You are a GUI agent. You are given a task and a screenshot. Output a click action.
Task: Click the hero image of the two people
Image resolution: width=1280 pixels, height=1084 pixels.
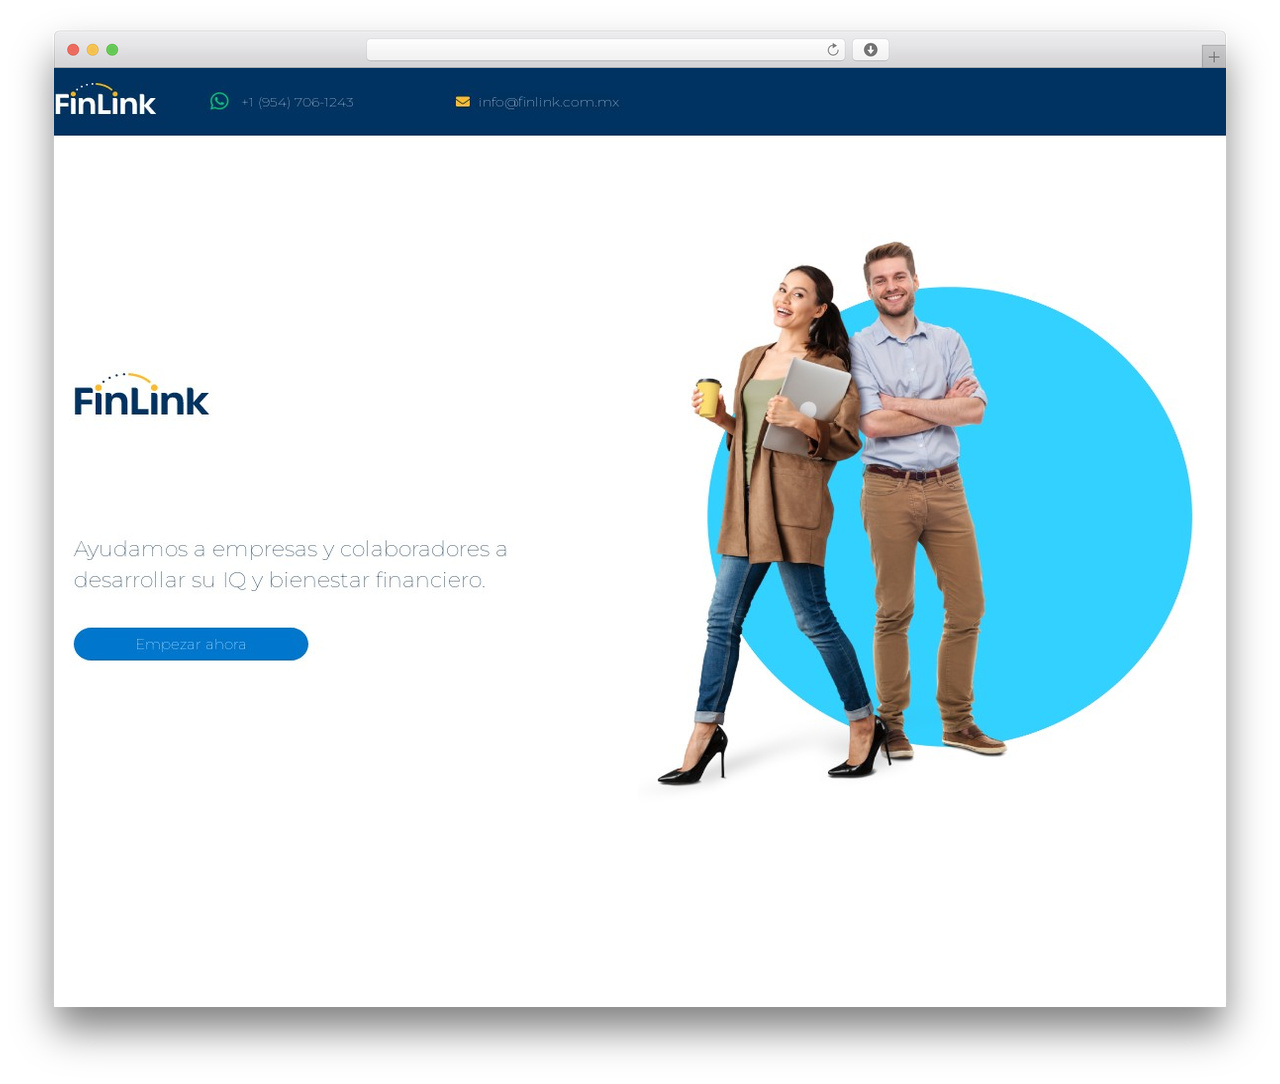click(x=915, y=515)
